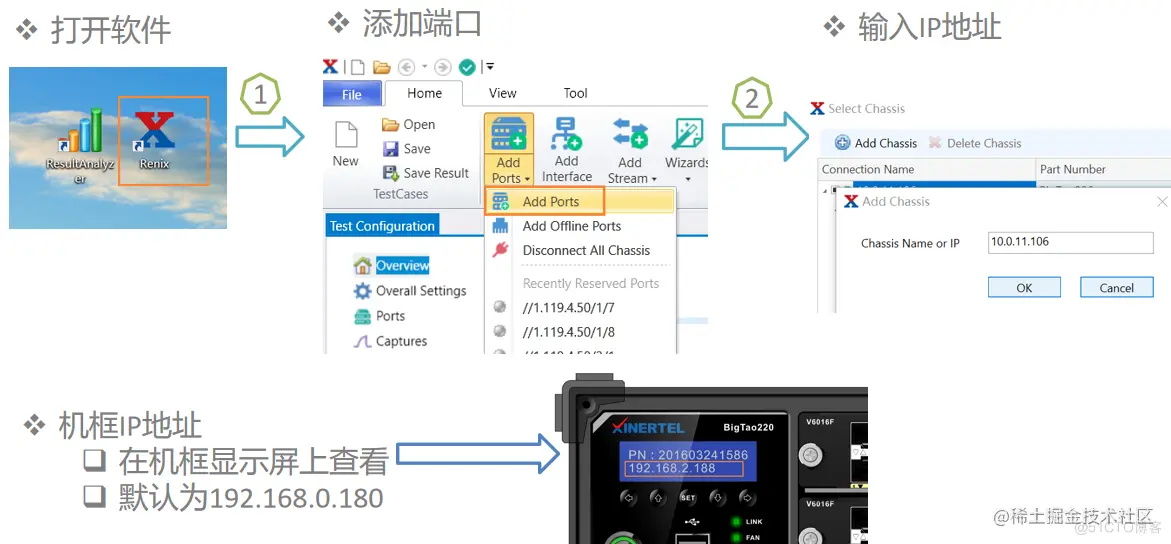
Task: Click Open in the TestCases group
Action: [x=409, y=125]
